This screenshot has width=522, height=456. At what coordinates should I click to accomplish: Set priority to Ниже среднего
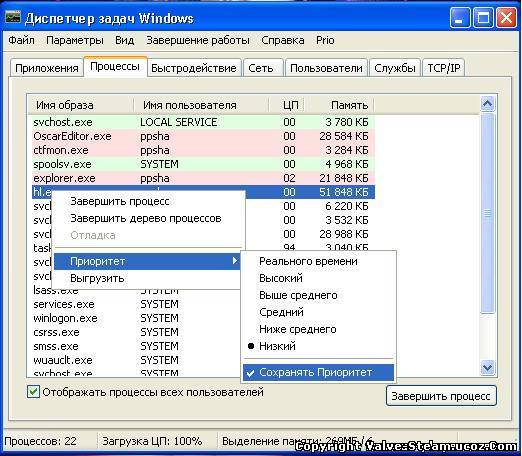pyautogui.click(x=319, y=329)
